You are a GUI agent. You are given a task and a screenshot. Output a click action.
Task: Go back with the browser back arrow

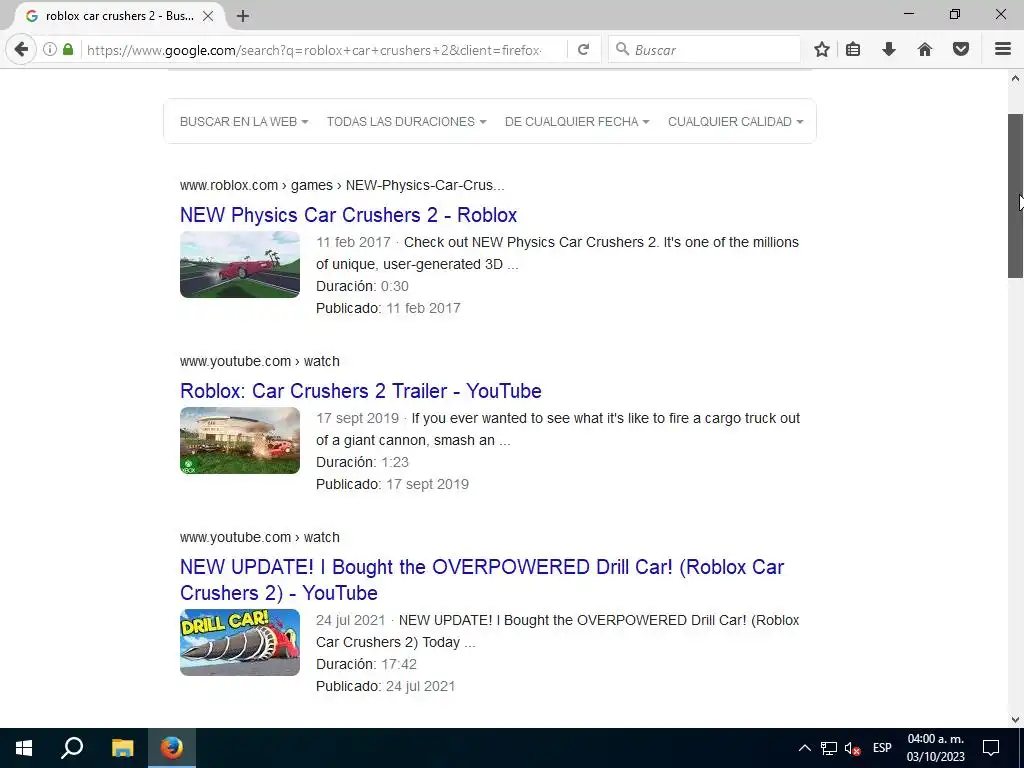(22, 49)
